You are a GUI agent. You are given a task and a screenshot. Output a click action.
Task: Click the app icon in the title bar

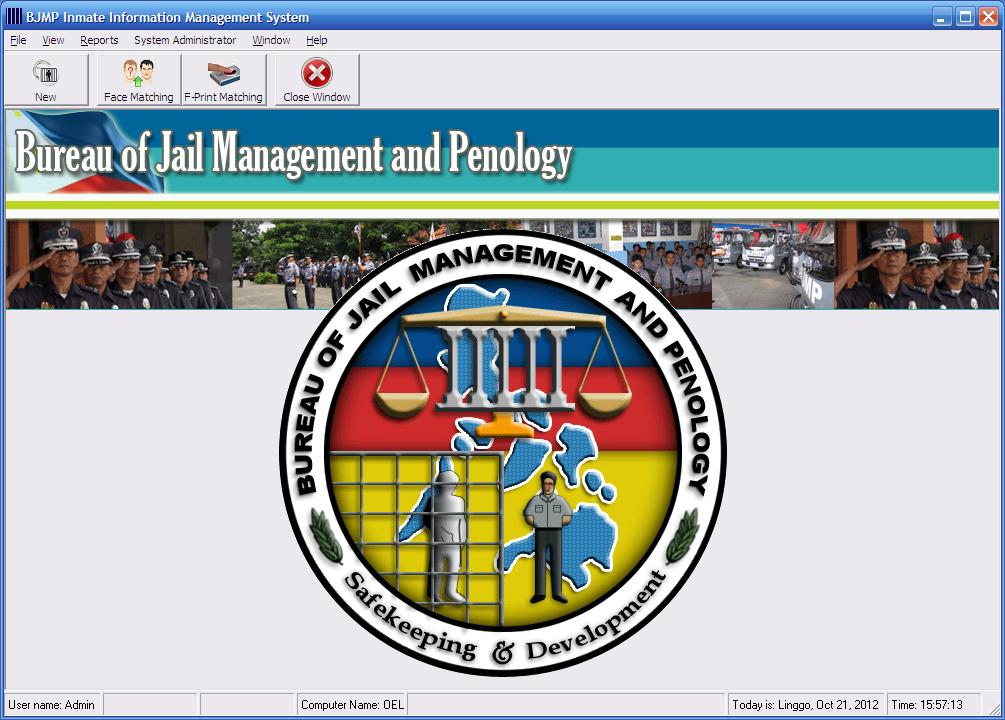click(x=13, y=17)
